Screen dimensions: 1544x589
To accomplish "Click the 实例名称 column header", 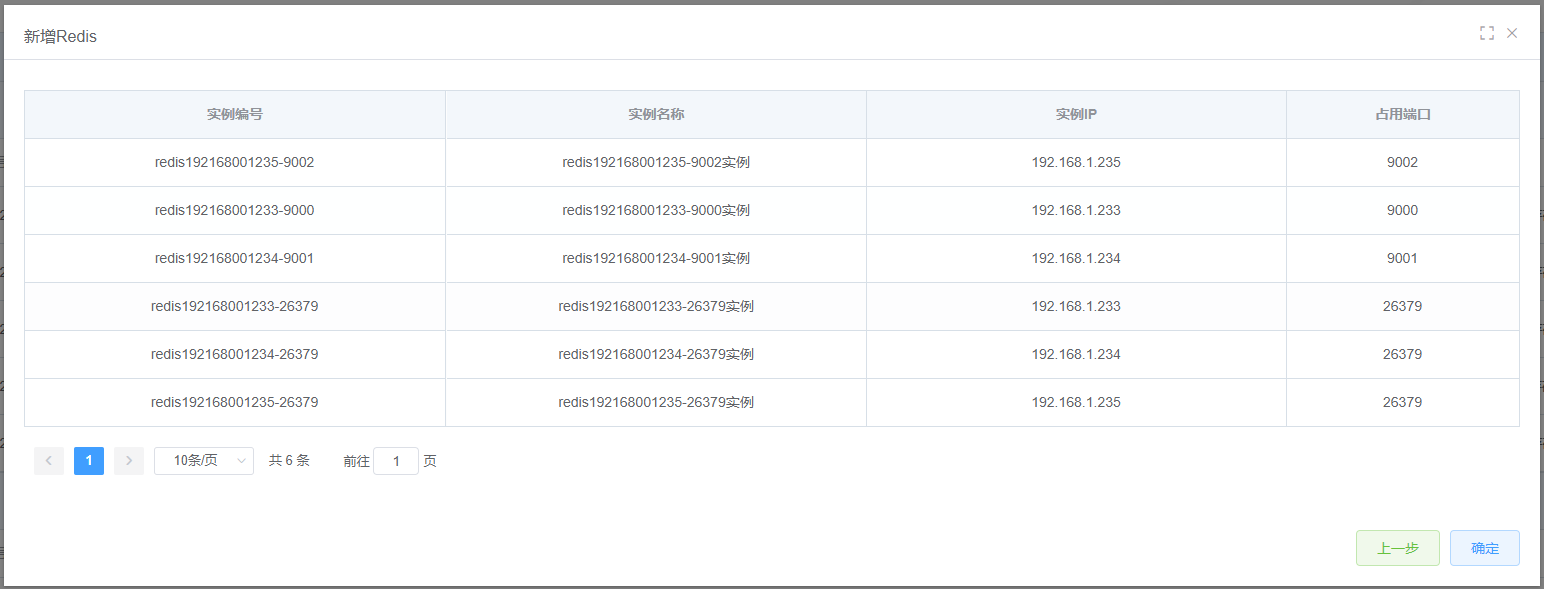I will 656,114.
